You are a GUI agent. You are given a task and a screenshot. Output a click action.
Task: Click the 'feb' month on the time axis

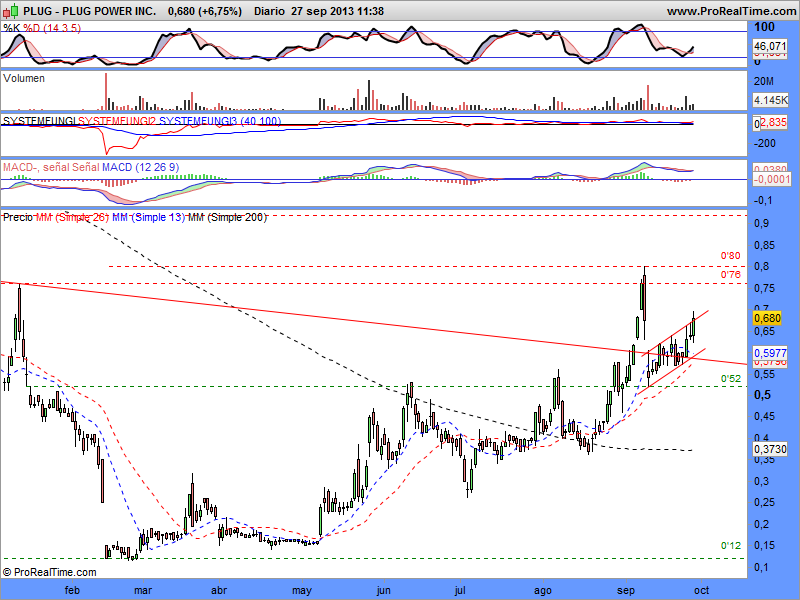pyautogui.click(x=72, y=590)
